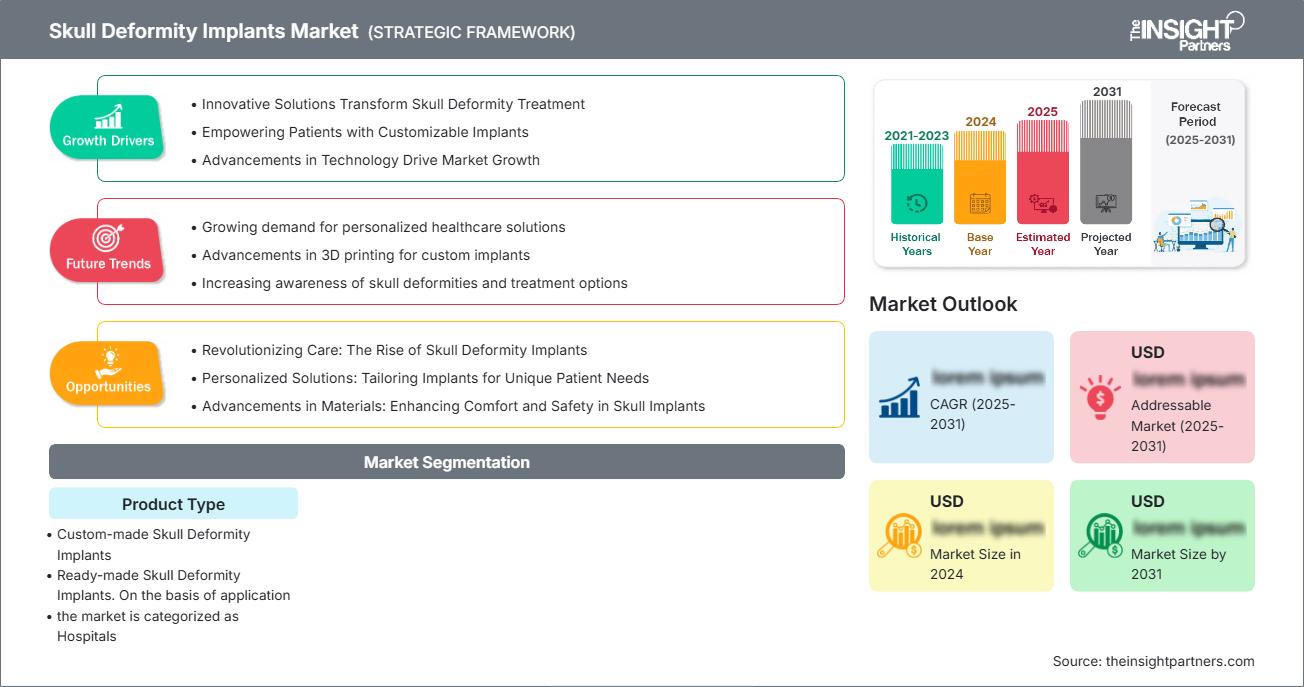Screen dimensions: 1304x687
Task: Click the Base Year calendar icon
Action: (980, 205)
